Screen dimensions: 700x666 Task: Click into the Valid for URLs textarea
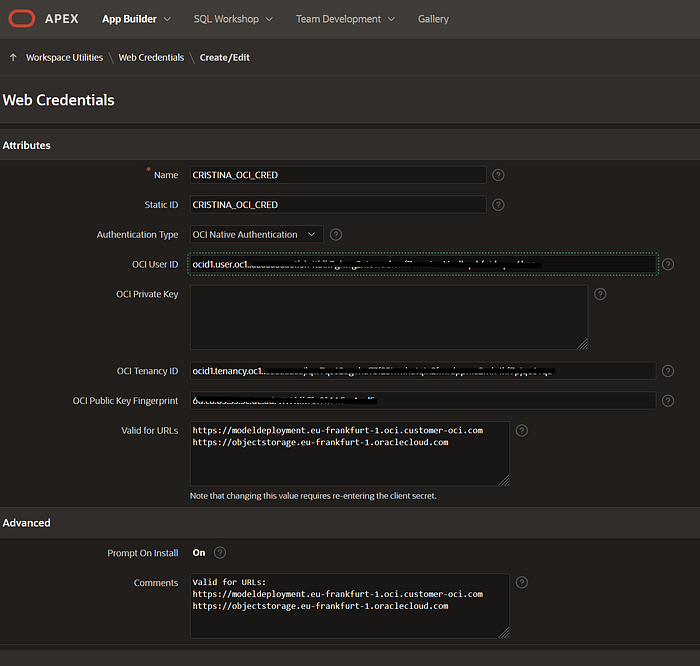tap(350, 454)
